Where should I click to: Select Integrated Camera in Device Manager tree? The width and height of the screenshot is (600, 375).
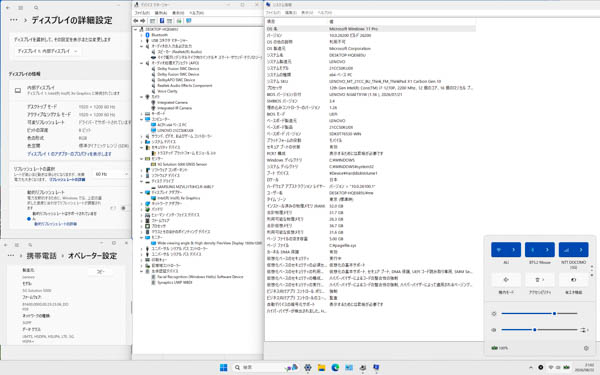[x=172, y=103]
